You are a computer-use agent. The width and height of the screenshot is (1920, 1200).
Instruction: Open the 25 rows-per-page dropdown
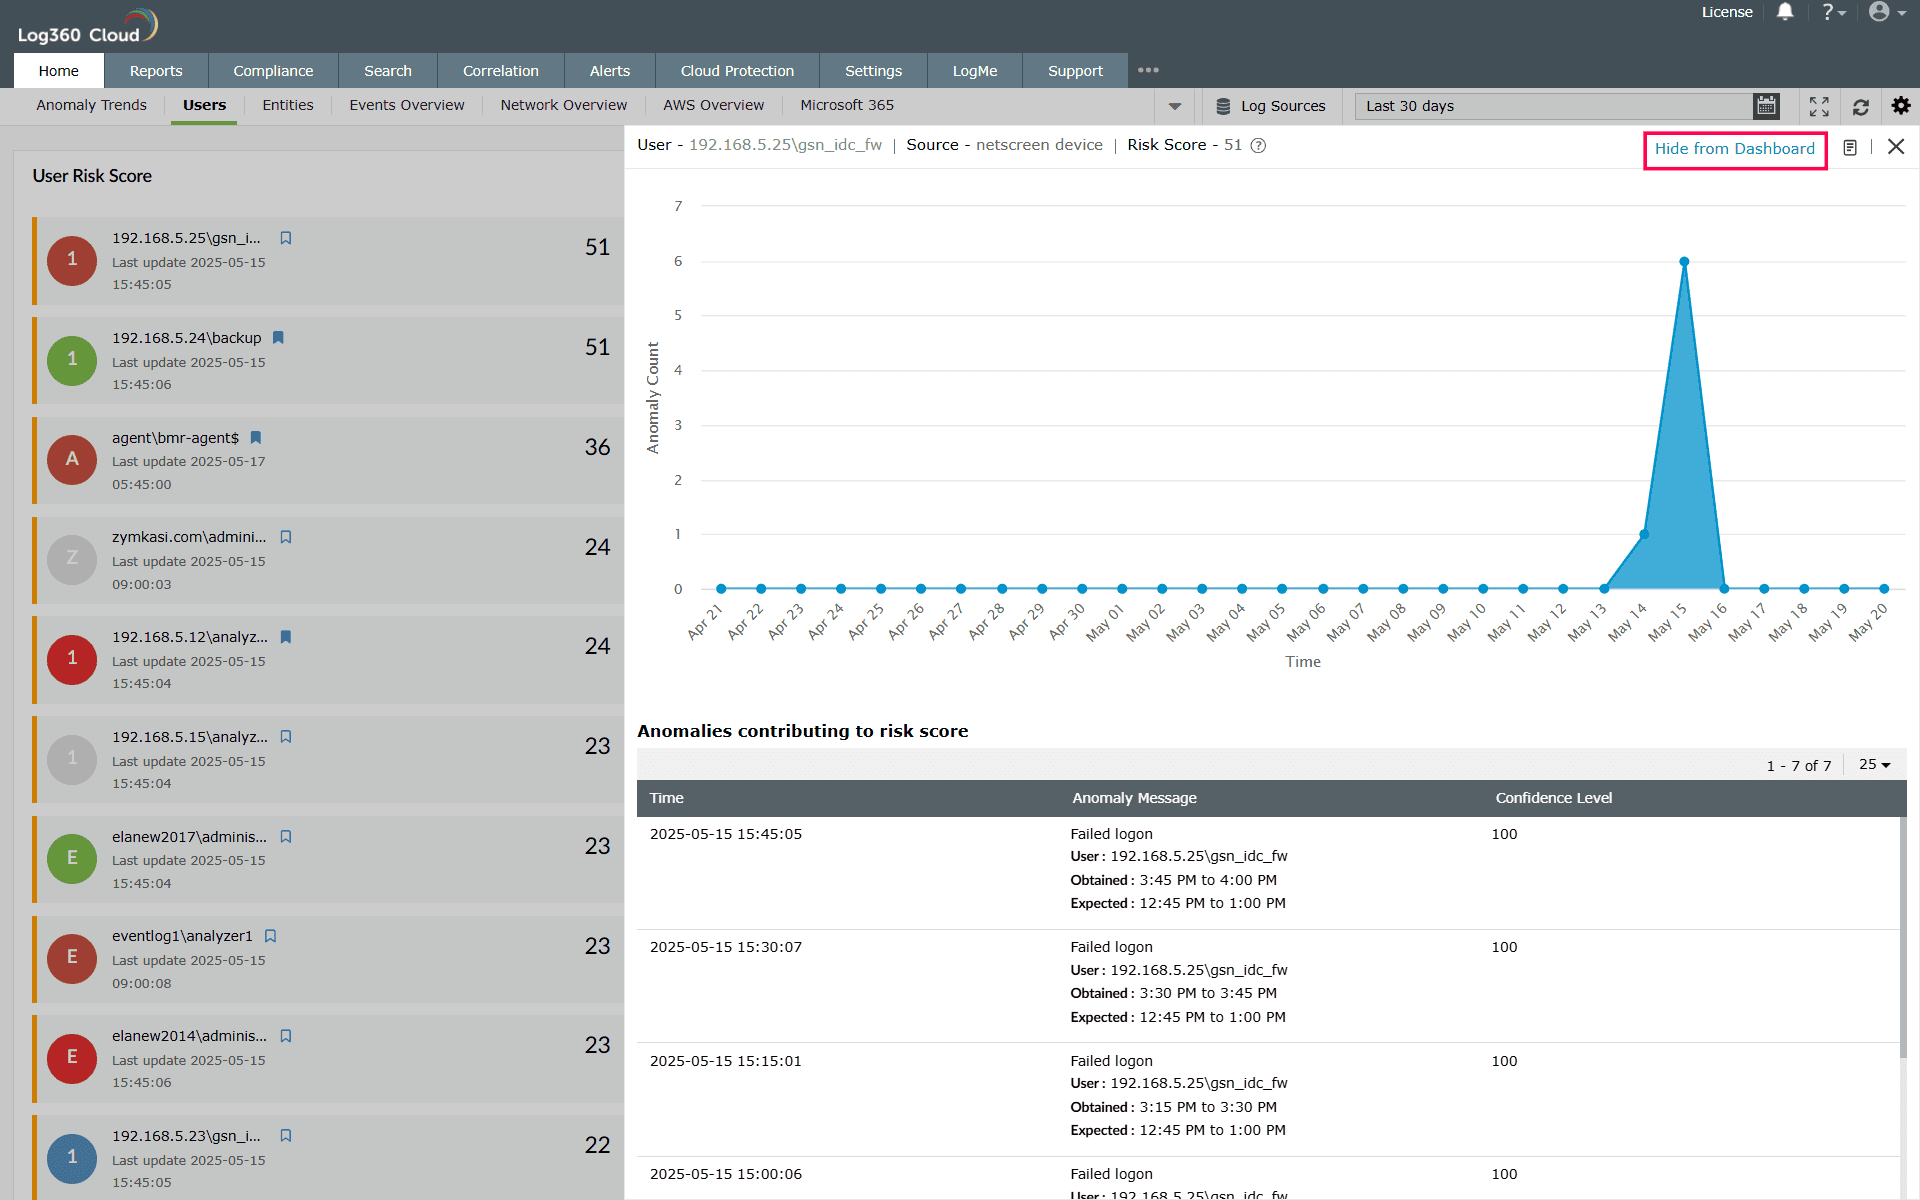[1874, 765]
